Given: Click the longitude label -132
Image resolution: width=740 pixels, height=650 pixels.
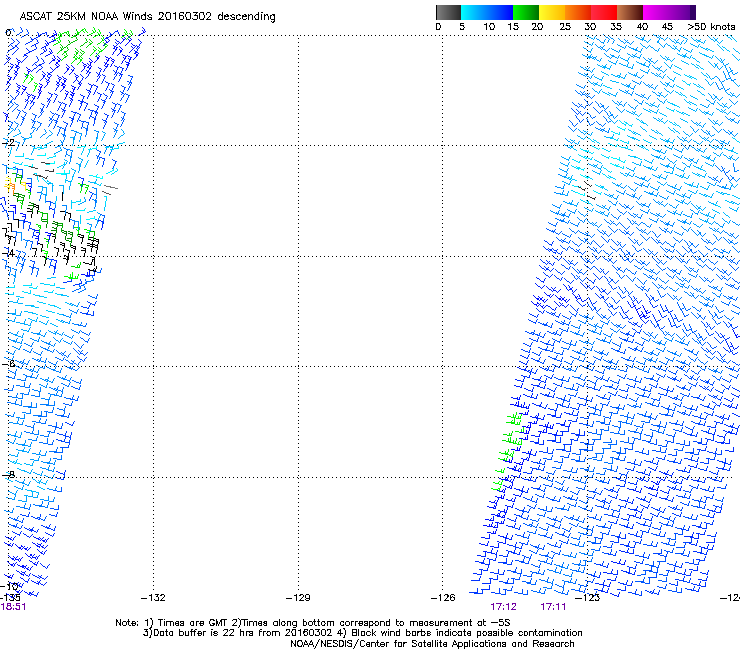Looking at the screenshot, I should coord(153,598).
